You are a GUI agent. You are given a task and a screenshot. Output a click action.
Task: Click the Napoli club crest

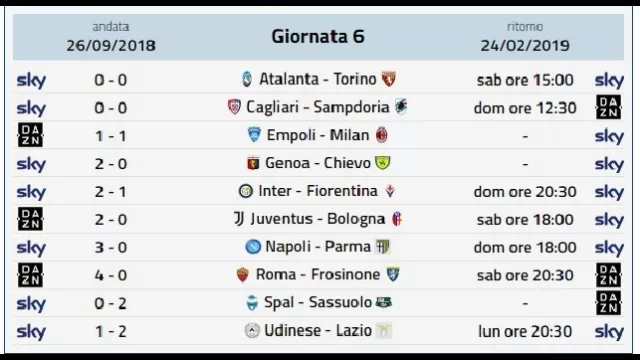(x=253, y=247)
